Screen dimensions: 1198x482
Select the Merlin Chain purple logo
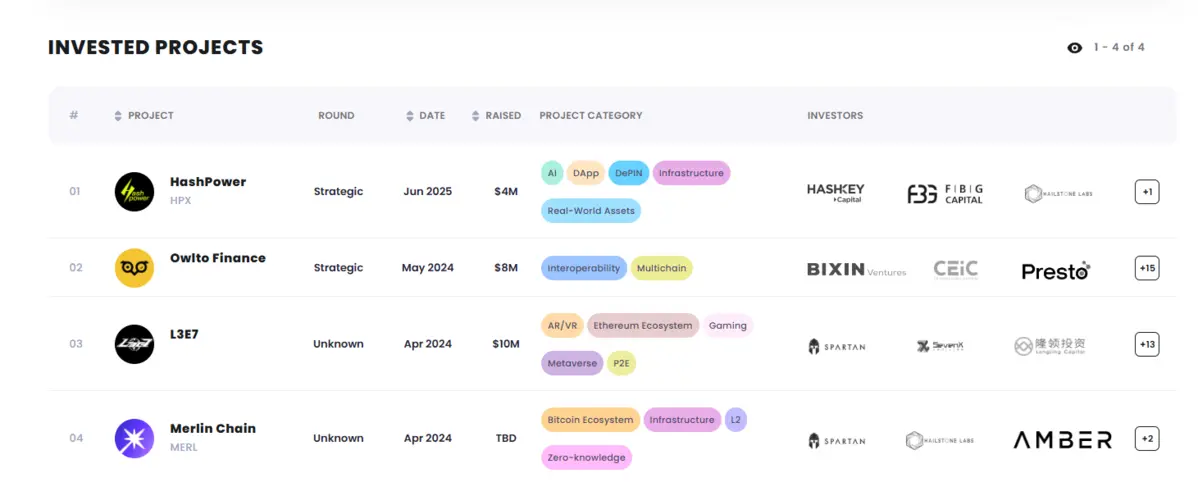[x=134, y=438]
